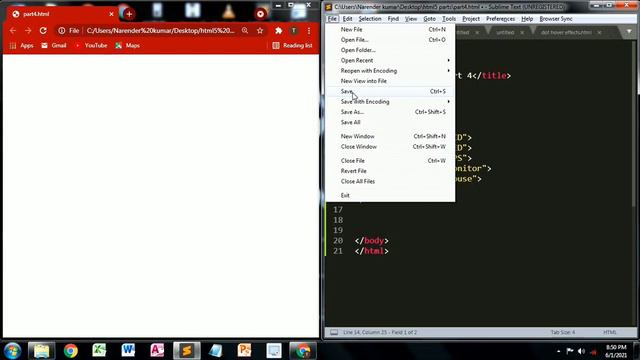Open Gmail bookmark
This screenshot has width=640, height=360.
point(54,45)
